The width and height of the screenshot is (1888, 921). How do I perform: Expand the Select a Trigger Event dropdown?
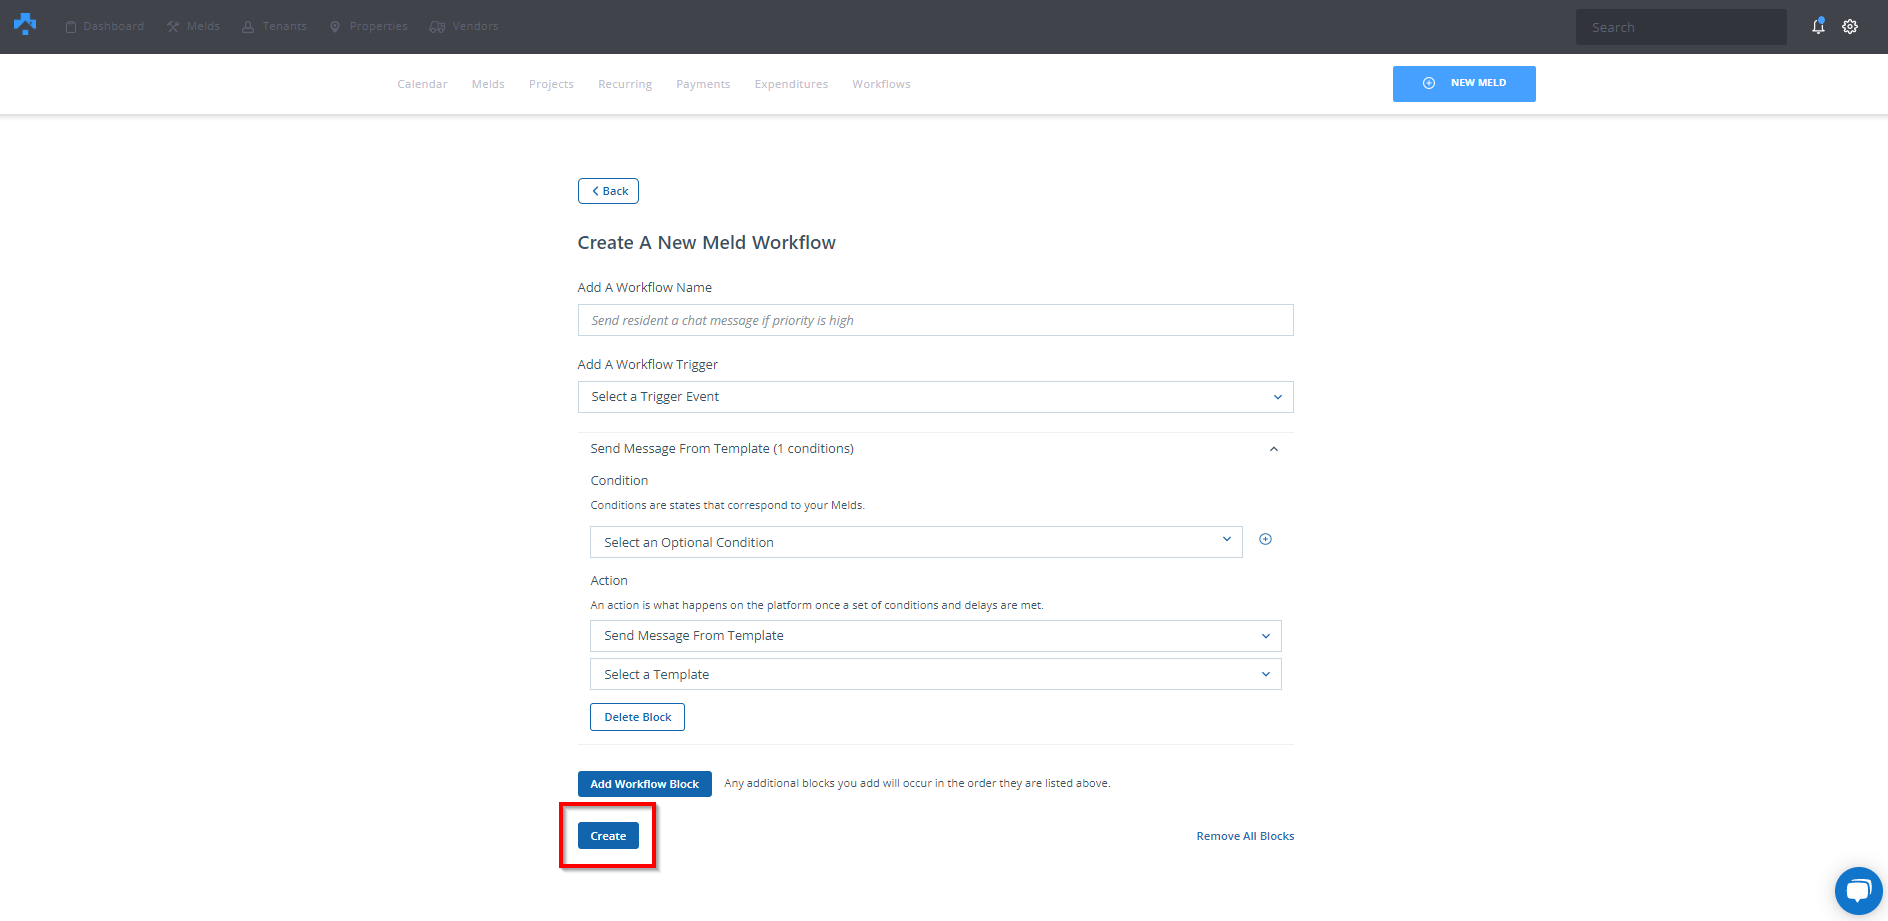(x=935, y=397)
